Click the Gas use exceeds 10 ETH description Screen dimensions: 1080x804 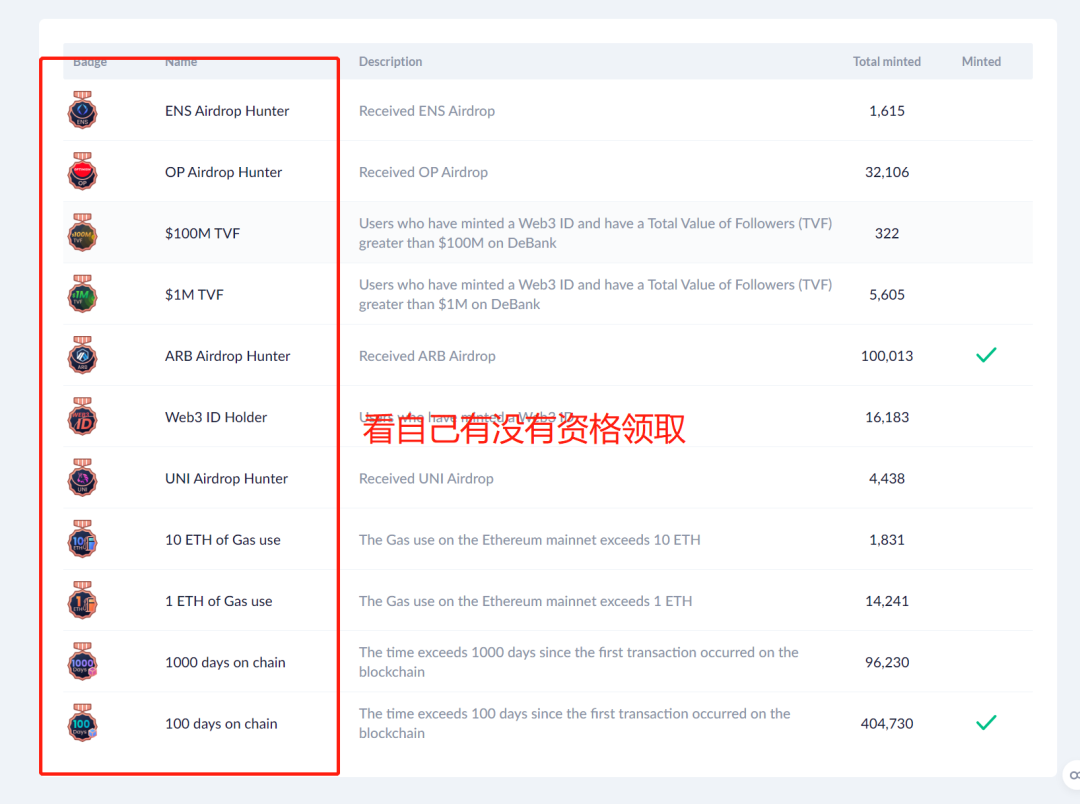click(529, 540)
